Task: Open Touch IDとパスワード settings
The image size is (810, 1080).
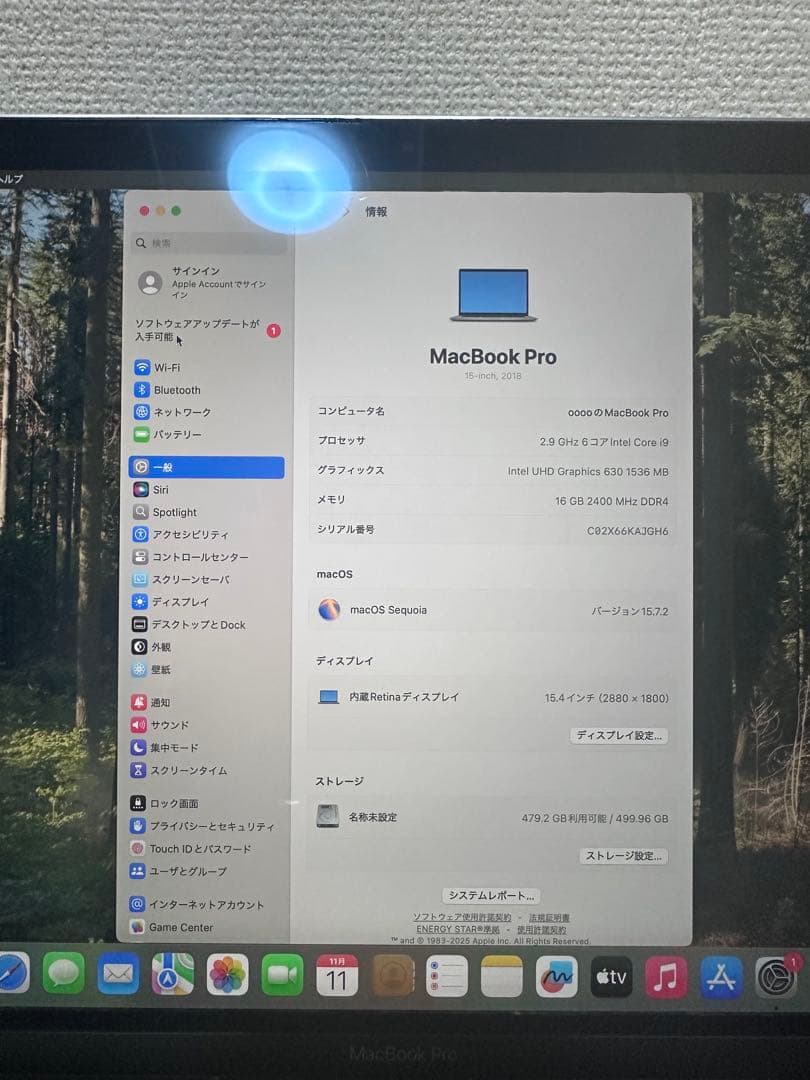Action: pos(191,849)
